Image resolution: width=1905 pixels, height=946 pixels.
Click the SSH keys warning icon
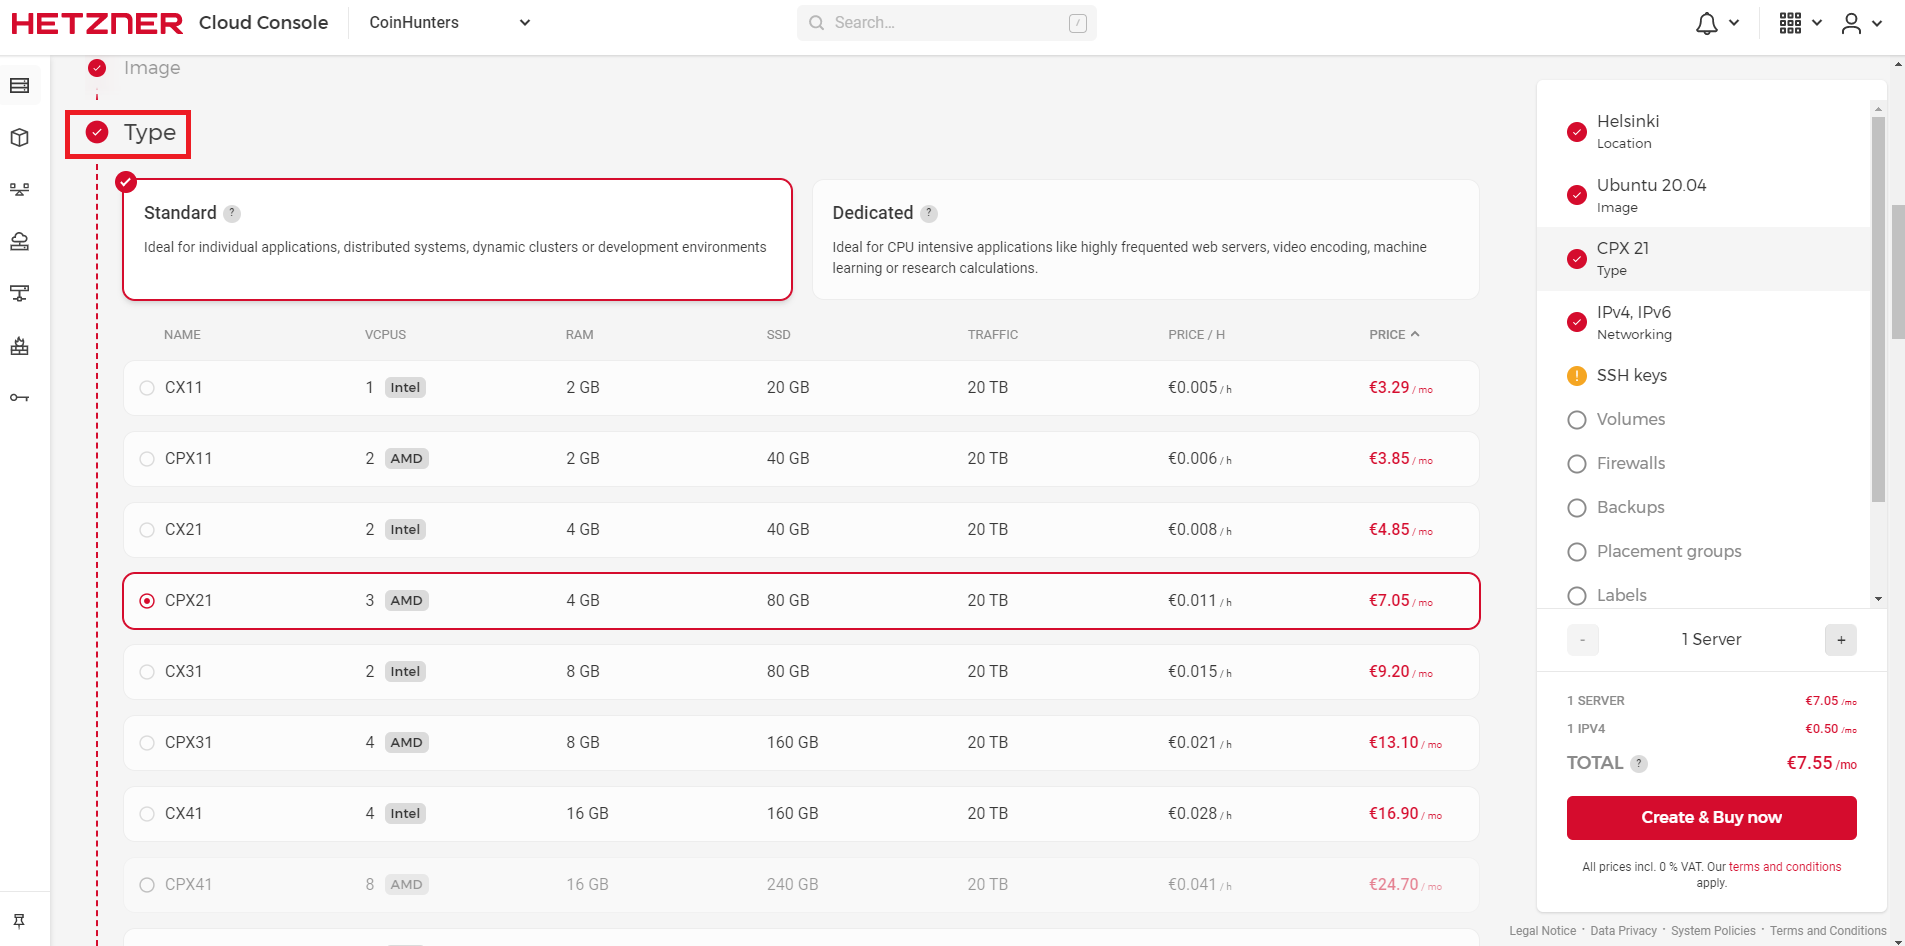point(1577,376)
